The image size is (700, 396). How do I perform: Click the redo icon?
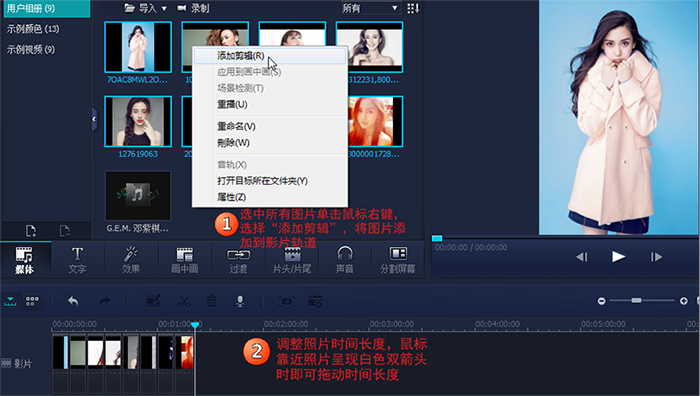104,302
